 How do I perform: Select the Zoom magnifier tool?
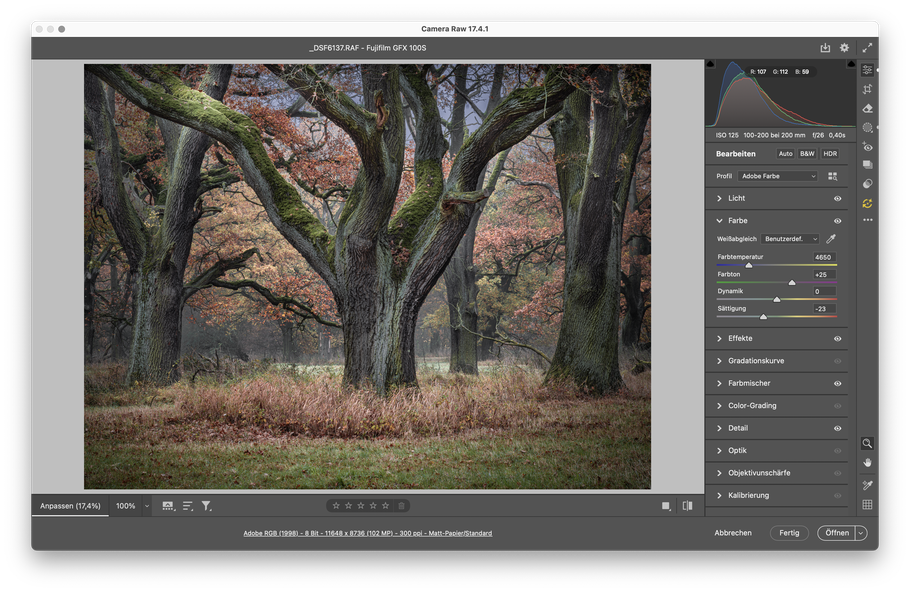coord(867,443)
